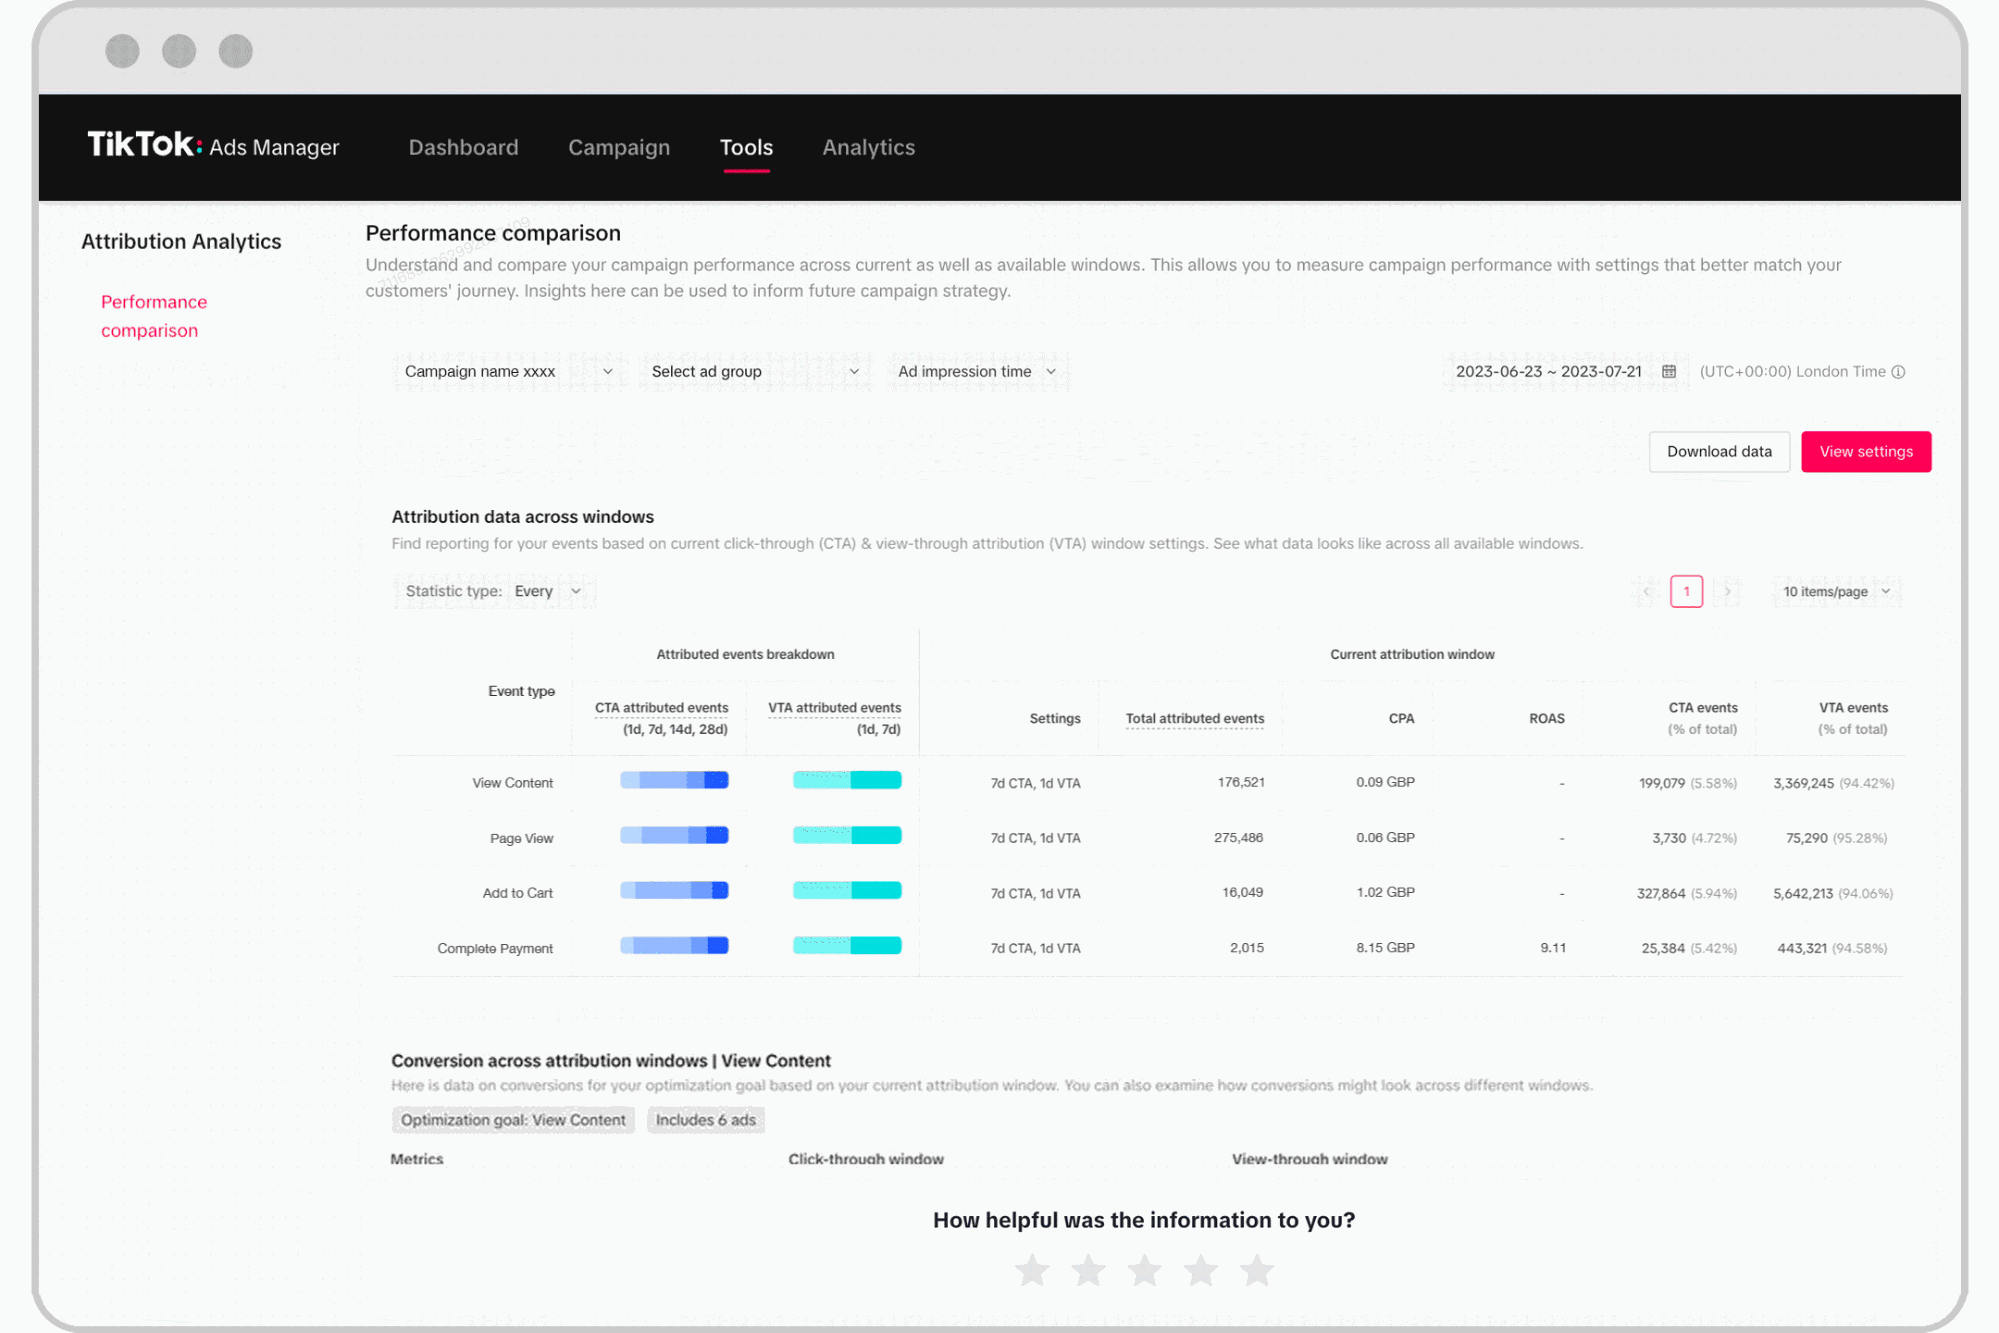Open the Ad impression time dropdown

pos(976,371)
